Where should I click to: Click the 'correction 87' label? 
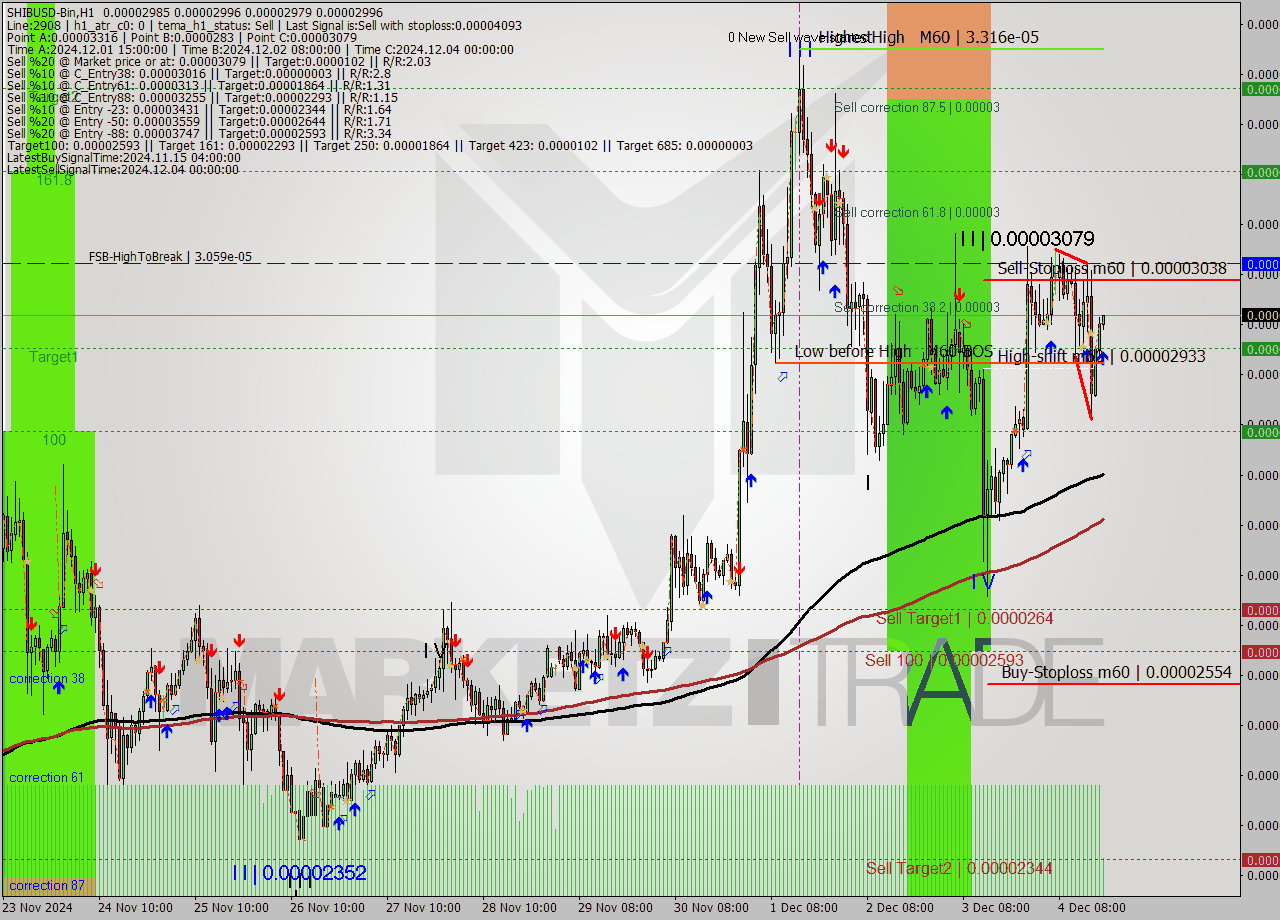point(46,885)
